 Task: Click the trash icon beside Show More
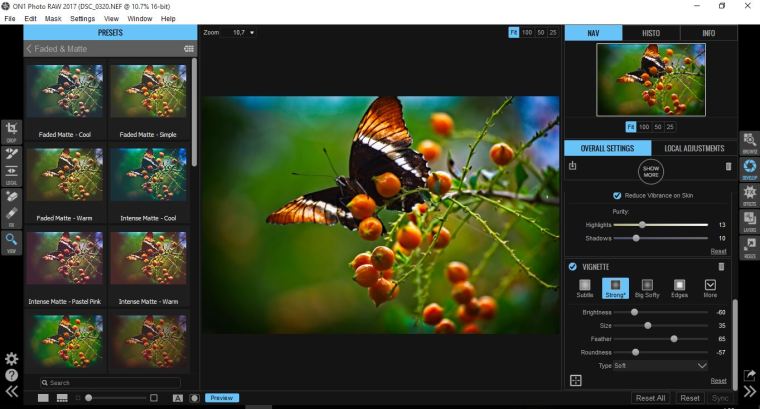(728, 166)
